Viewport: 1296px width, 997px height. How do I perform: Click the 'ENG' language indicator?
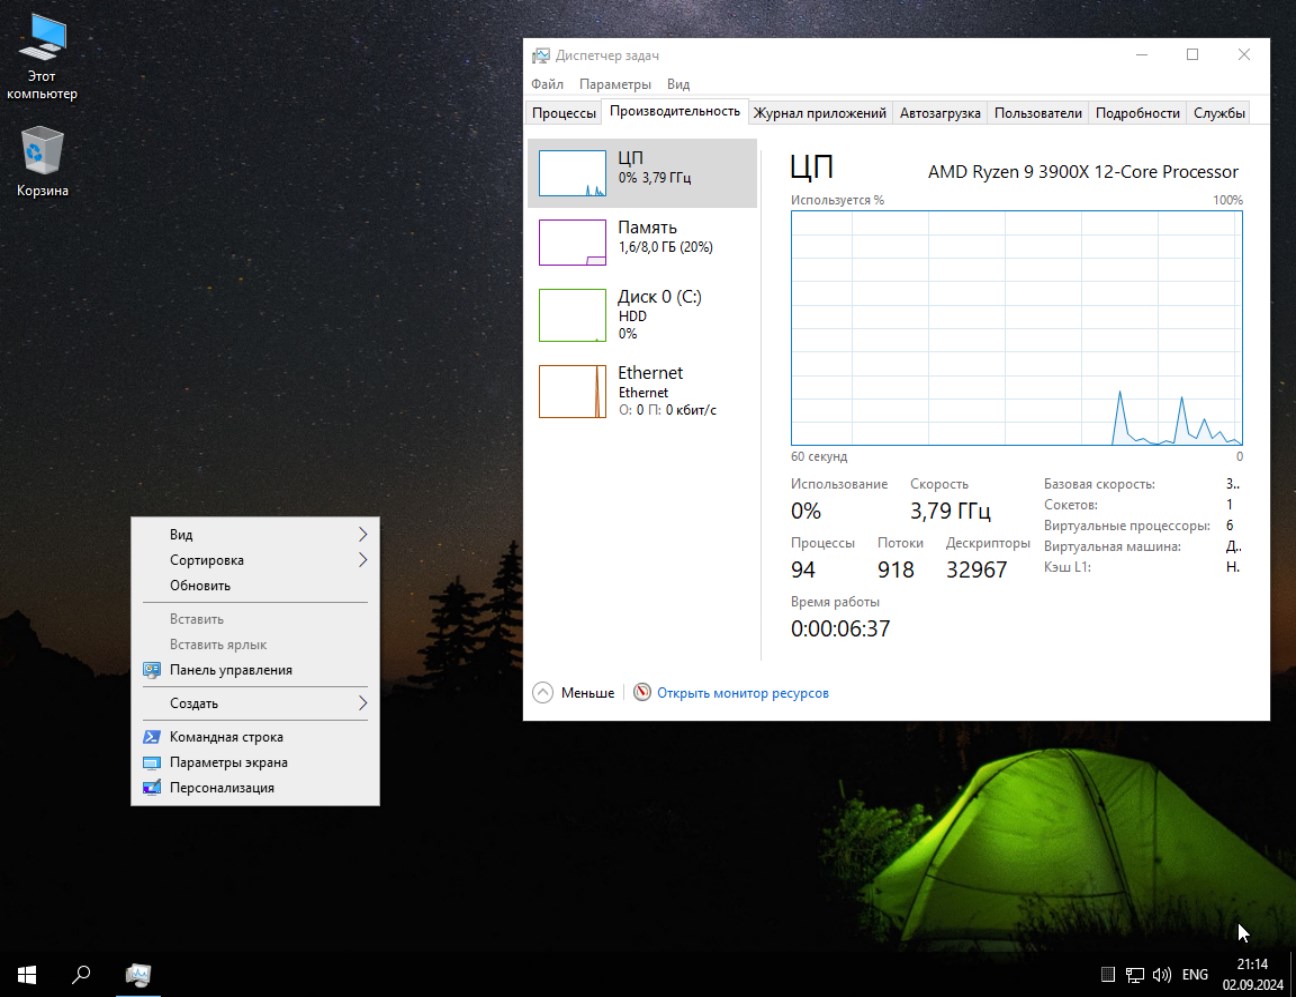(1195, 974)
